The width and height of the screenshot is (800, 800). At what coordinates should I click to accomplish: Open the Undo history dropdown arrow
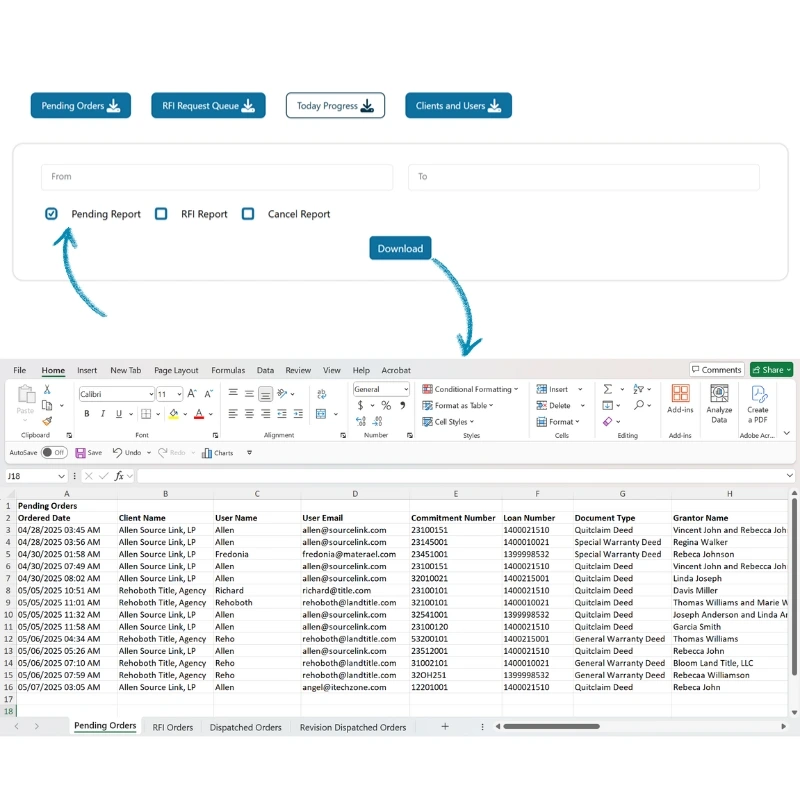[148, 453]
